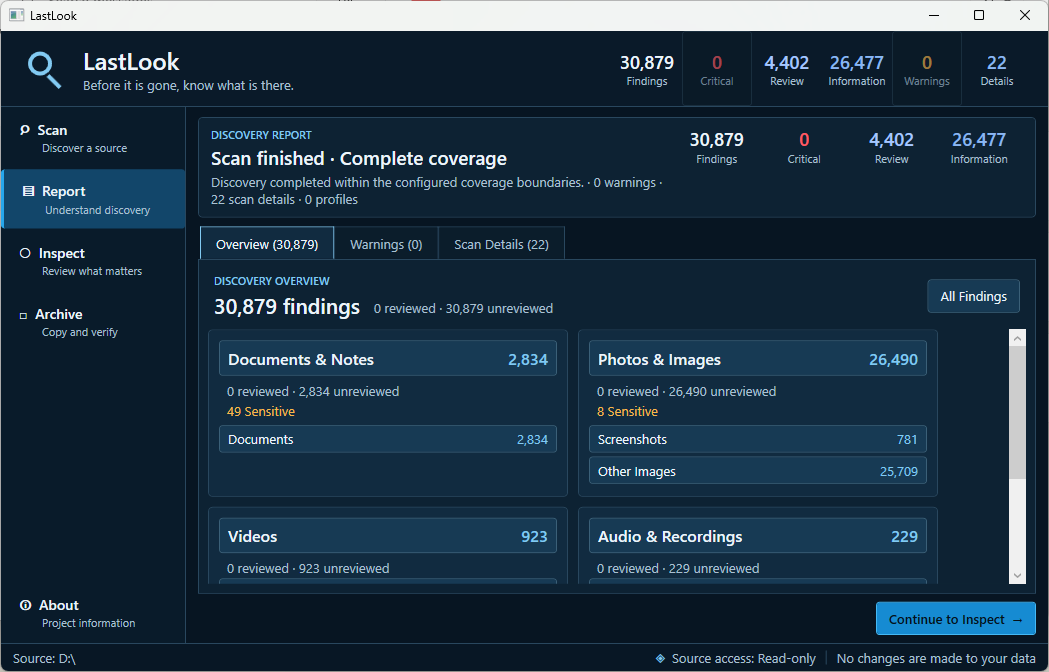The image size is (1049, 672).
Task: Minimize the LastLook window
Action: pyautogui.click(x=934, y=15)
